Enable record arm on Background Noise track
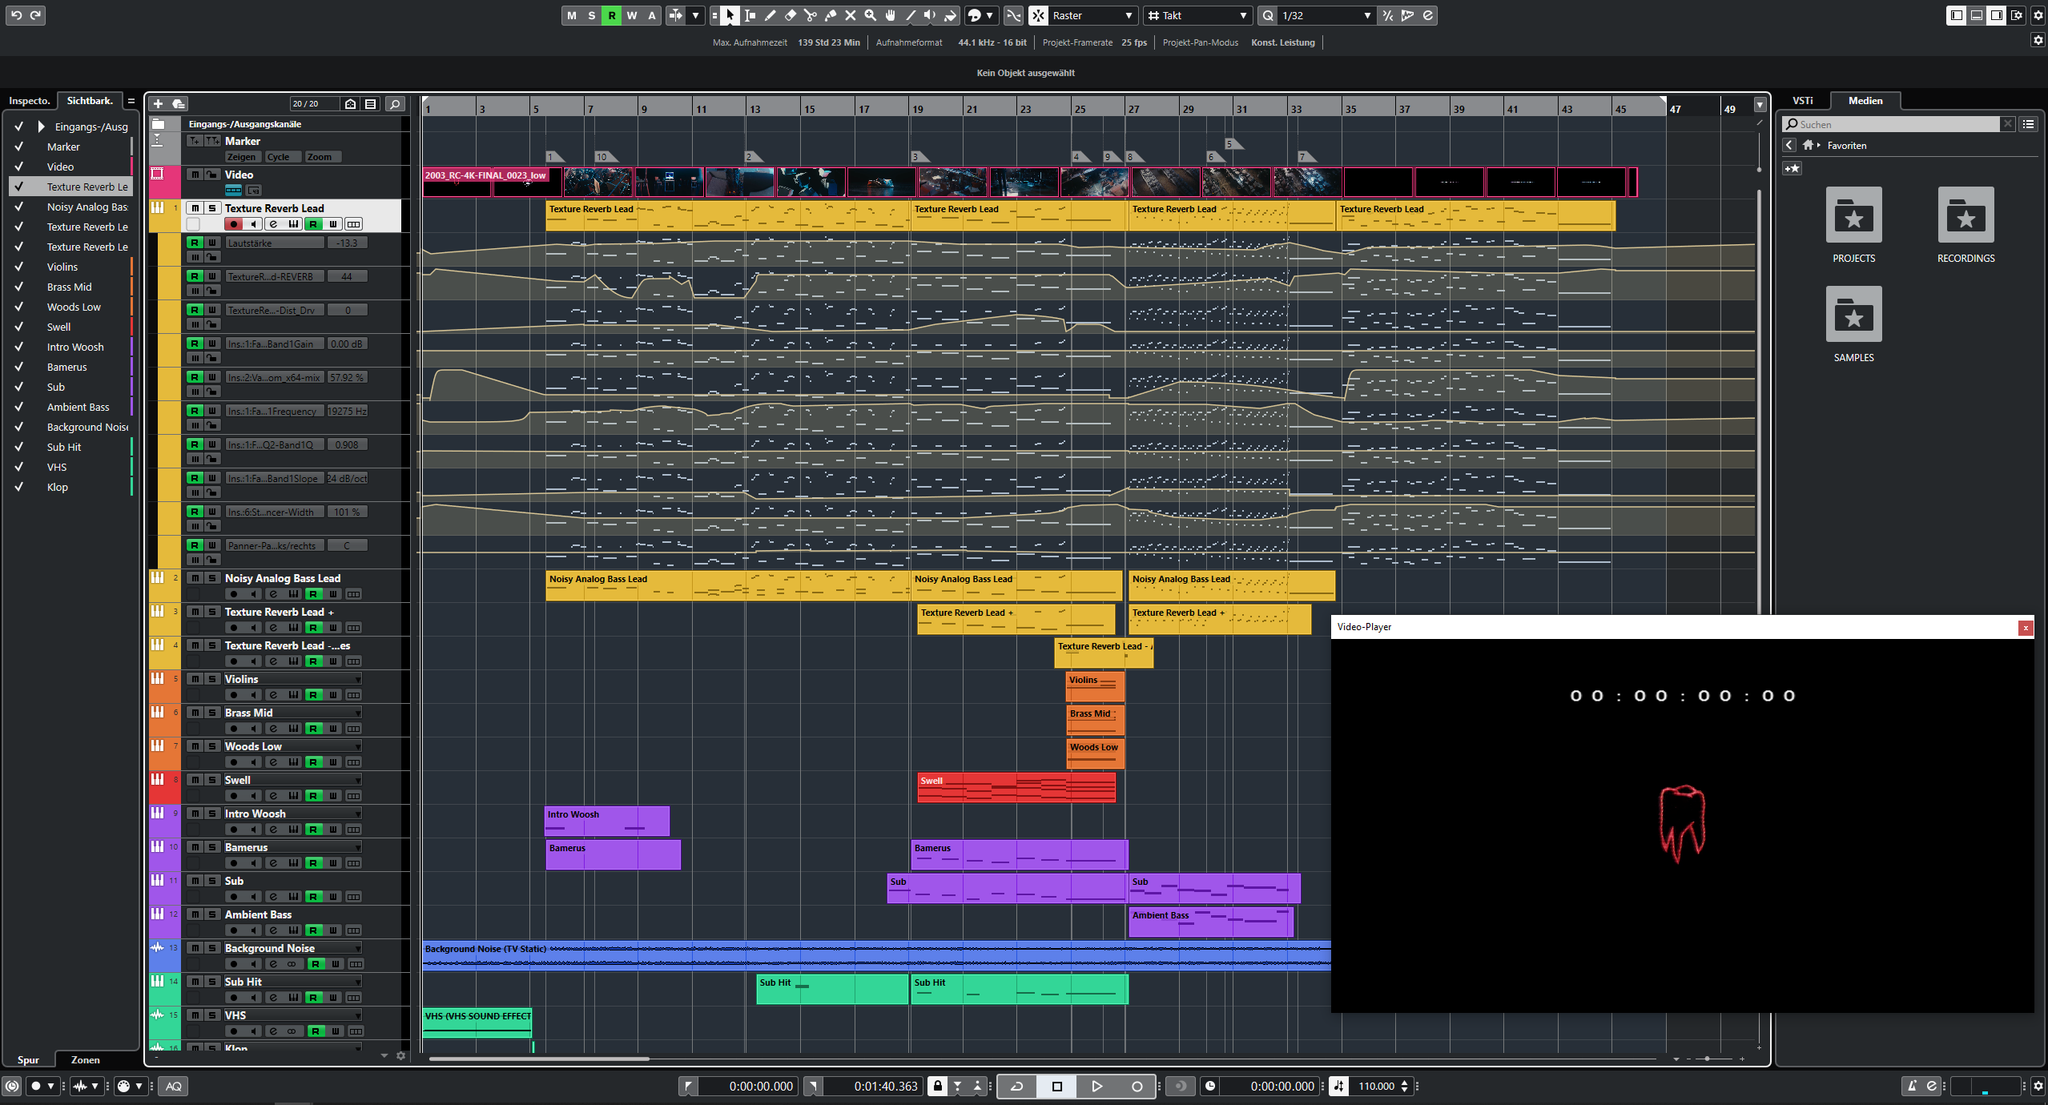Screen dimensions: 2048x1105 tap(234, 965)
